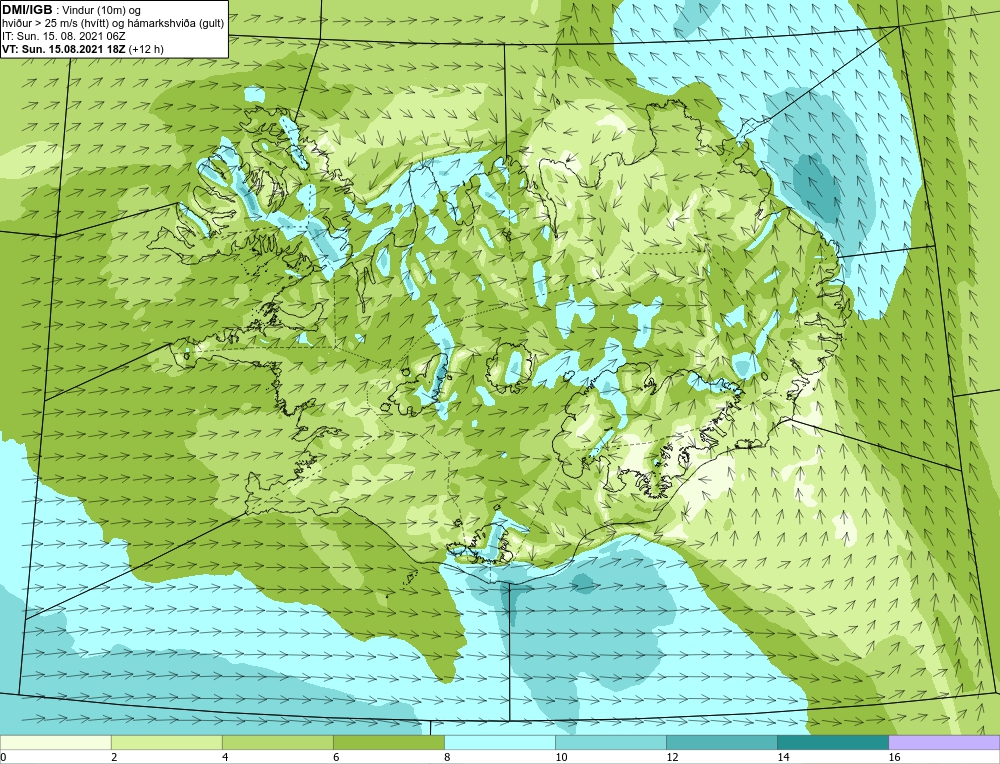
Task: Click the 12–14 m/s teal legend swatch
Action: point(721,742)
